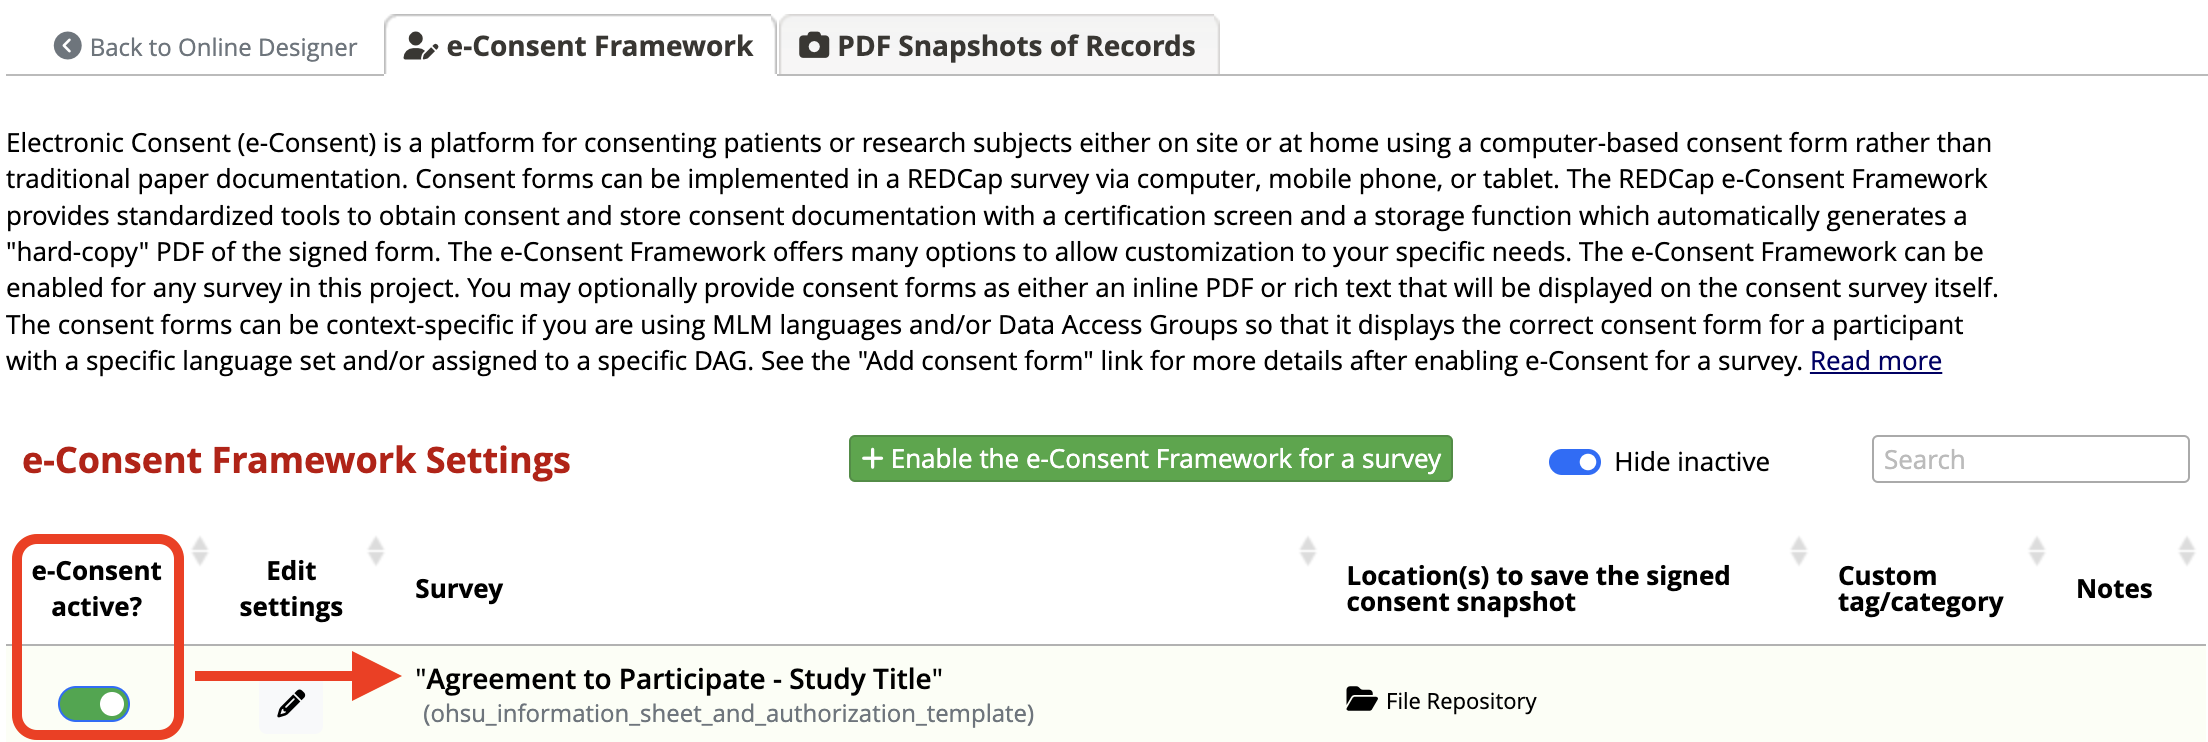Sort by Survey column arrows

click(1308, 550)
